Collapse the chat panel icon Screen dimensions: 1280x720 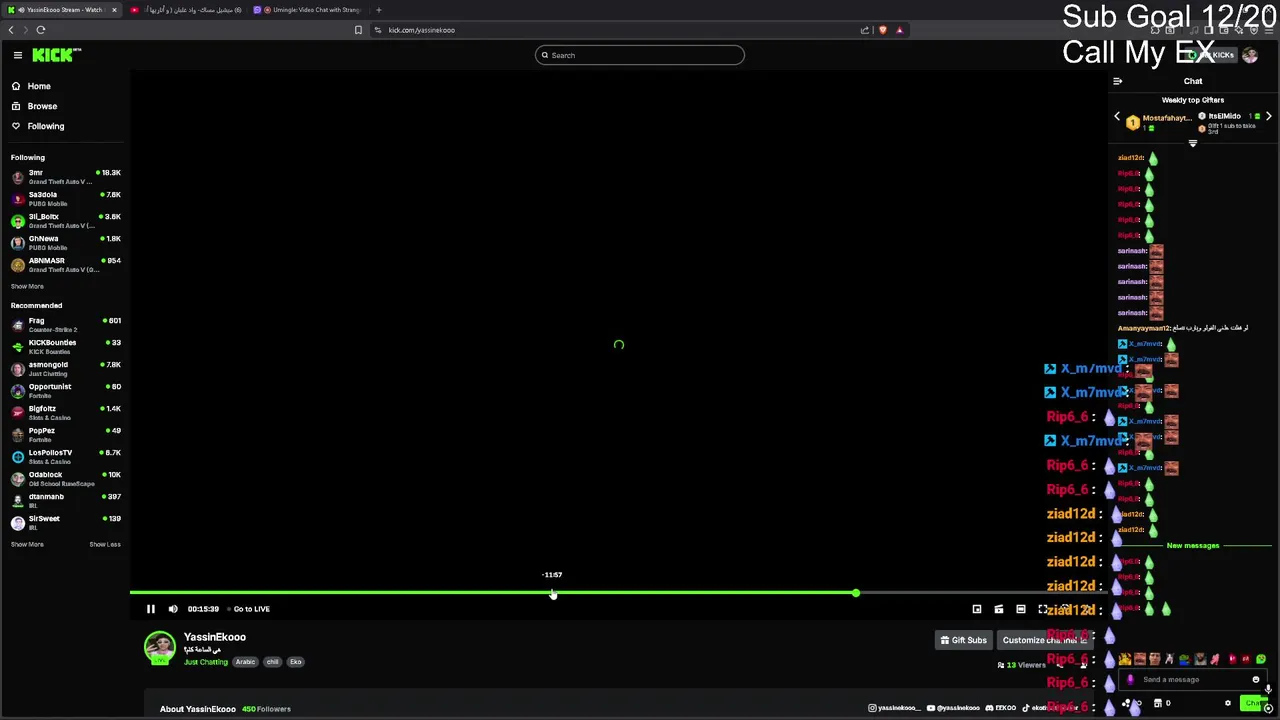(1118, 81)
